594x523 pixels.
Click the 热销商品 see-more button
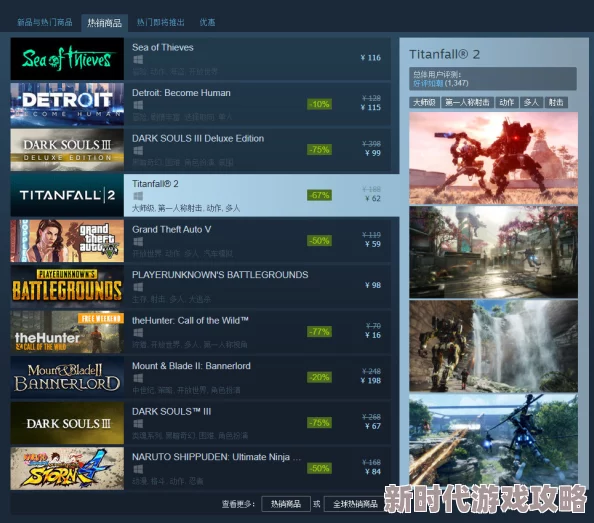[286, 504]
